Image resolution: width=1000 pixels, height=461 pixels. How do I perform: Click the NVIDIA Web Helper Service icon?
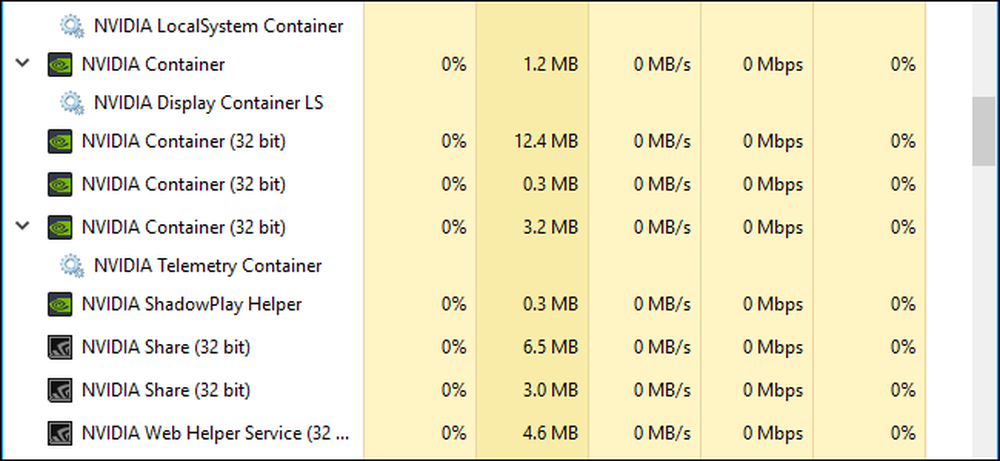60,434
